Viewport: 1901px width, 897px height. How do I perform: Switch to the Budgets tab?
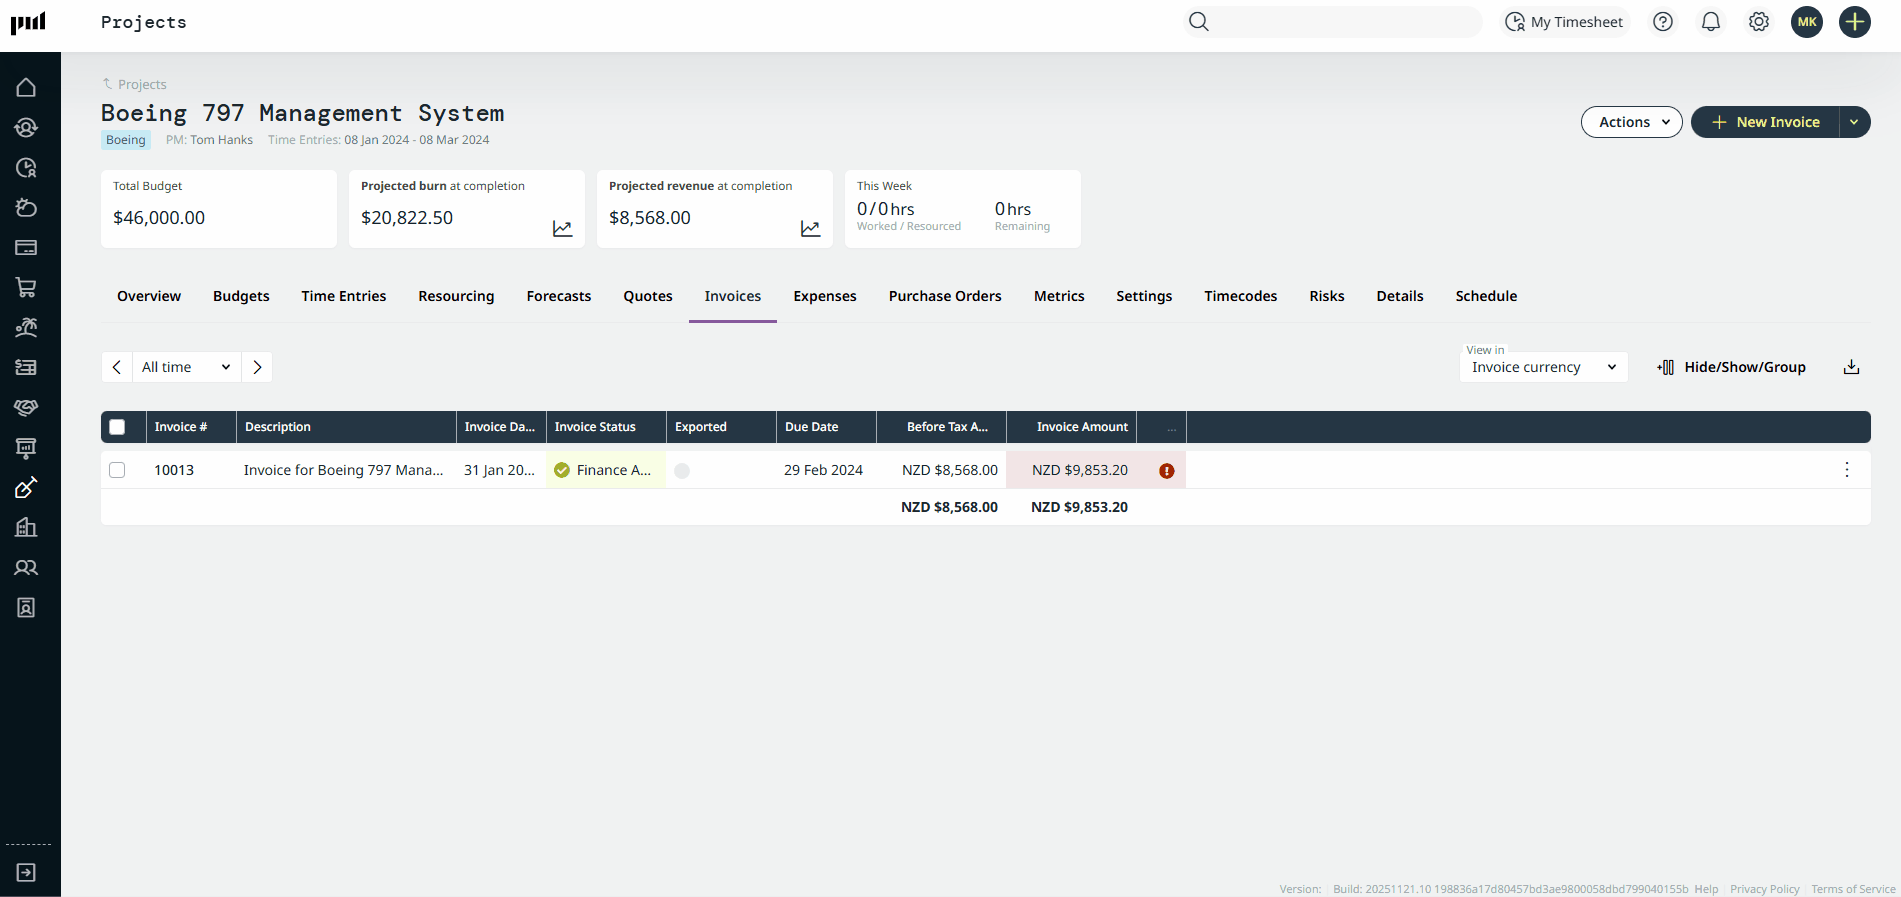point(241,296)
